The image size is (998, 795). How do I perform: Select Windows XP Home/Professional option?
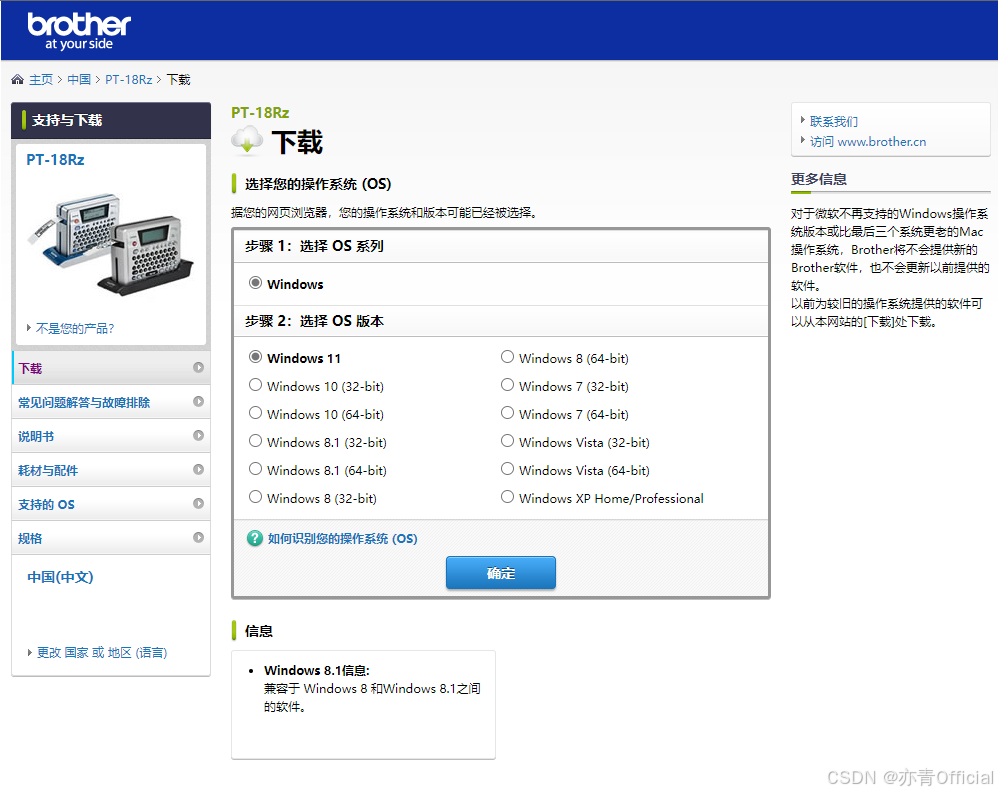[x=507, y=497]
